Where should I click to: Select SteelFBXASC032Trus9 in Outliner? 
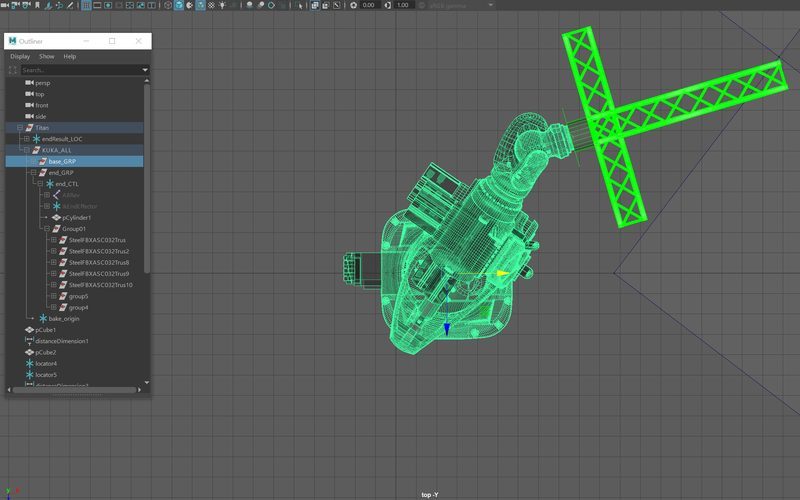click(x=99, y=273)
